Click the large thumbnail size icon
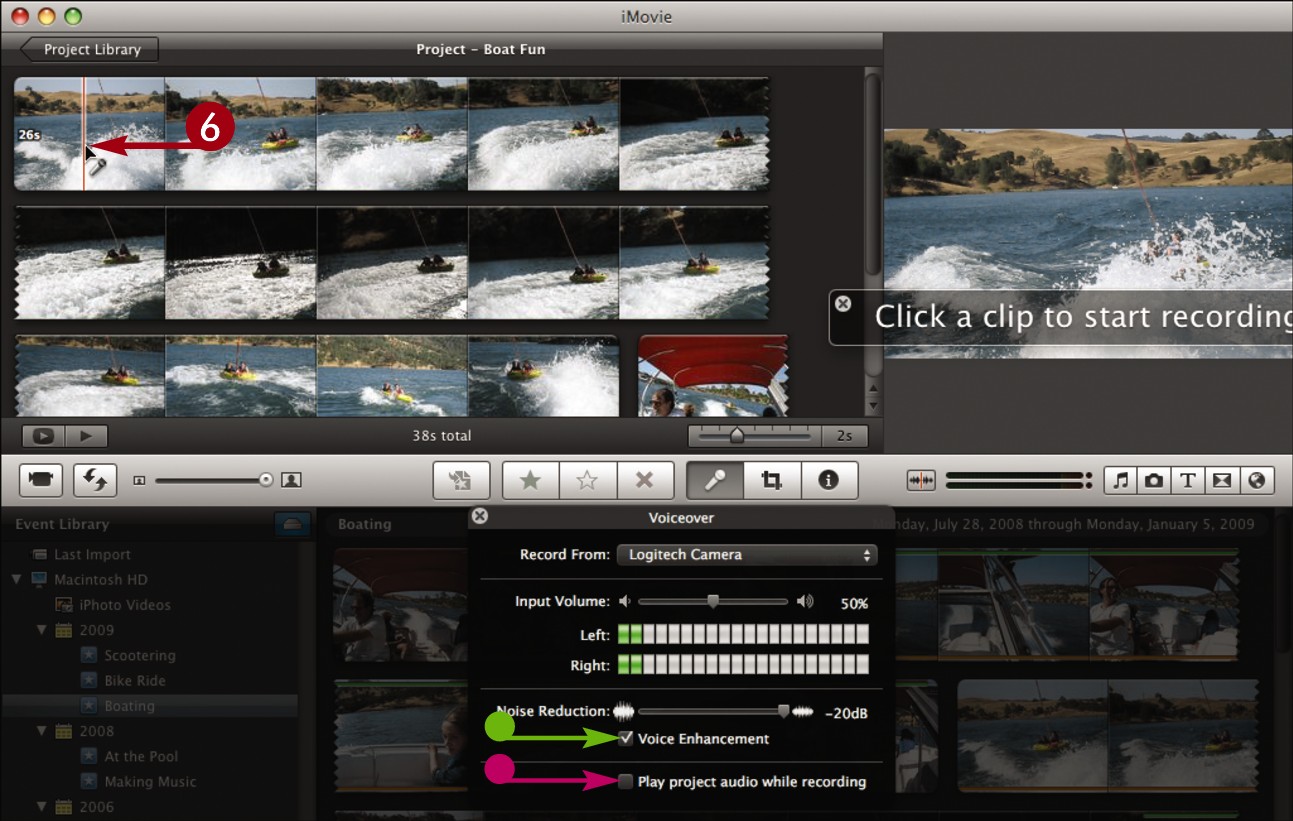 pyautogui.click(x=291, y=480)
